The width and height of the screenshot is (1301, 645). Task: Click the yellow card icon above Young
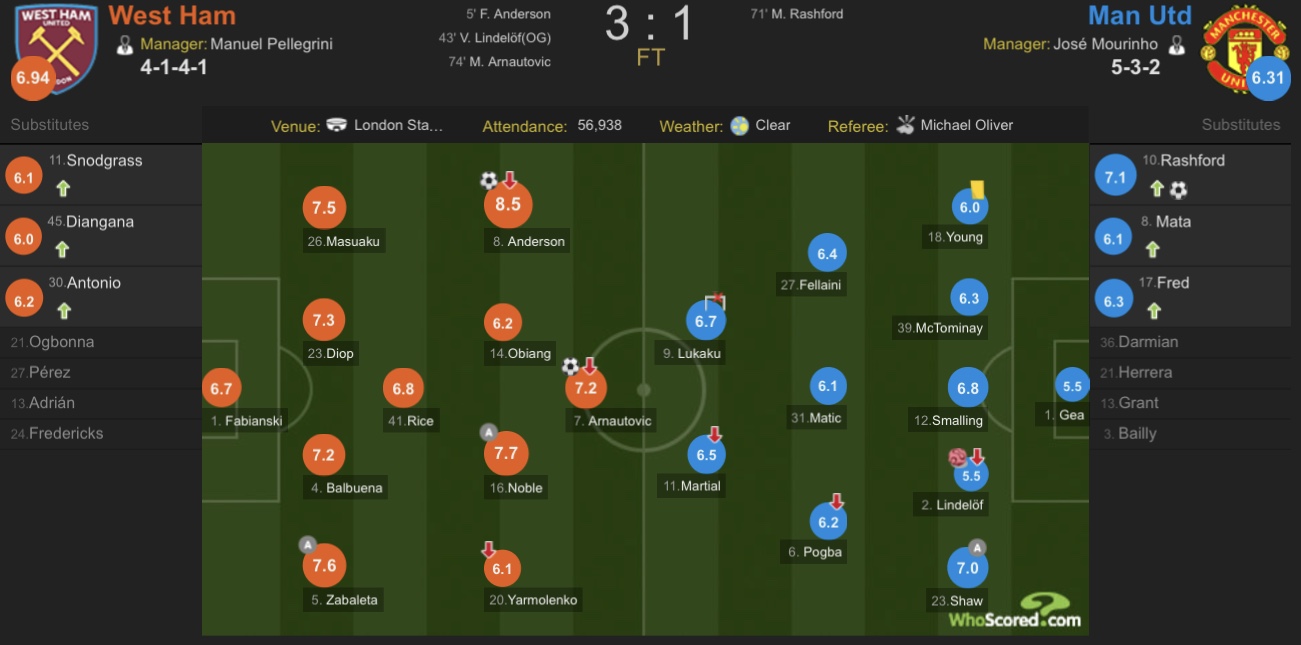coord(977,188)
